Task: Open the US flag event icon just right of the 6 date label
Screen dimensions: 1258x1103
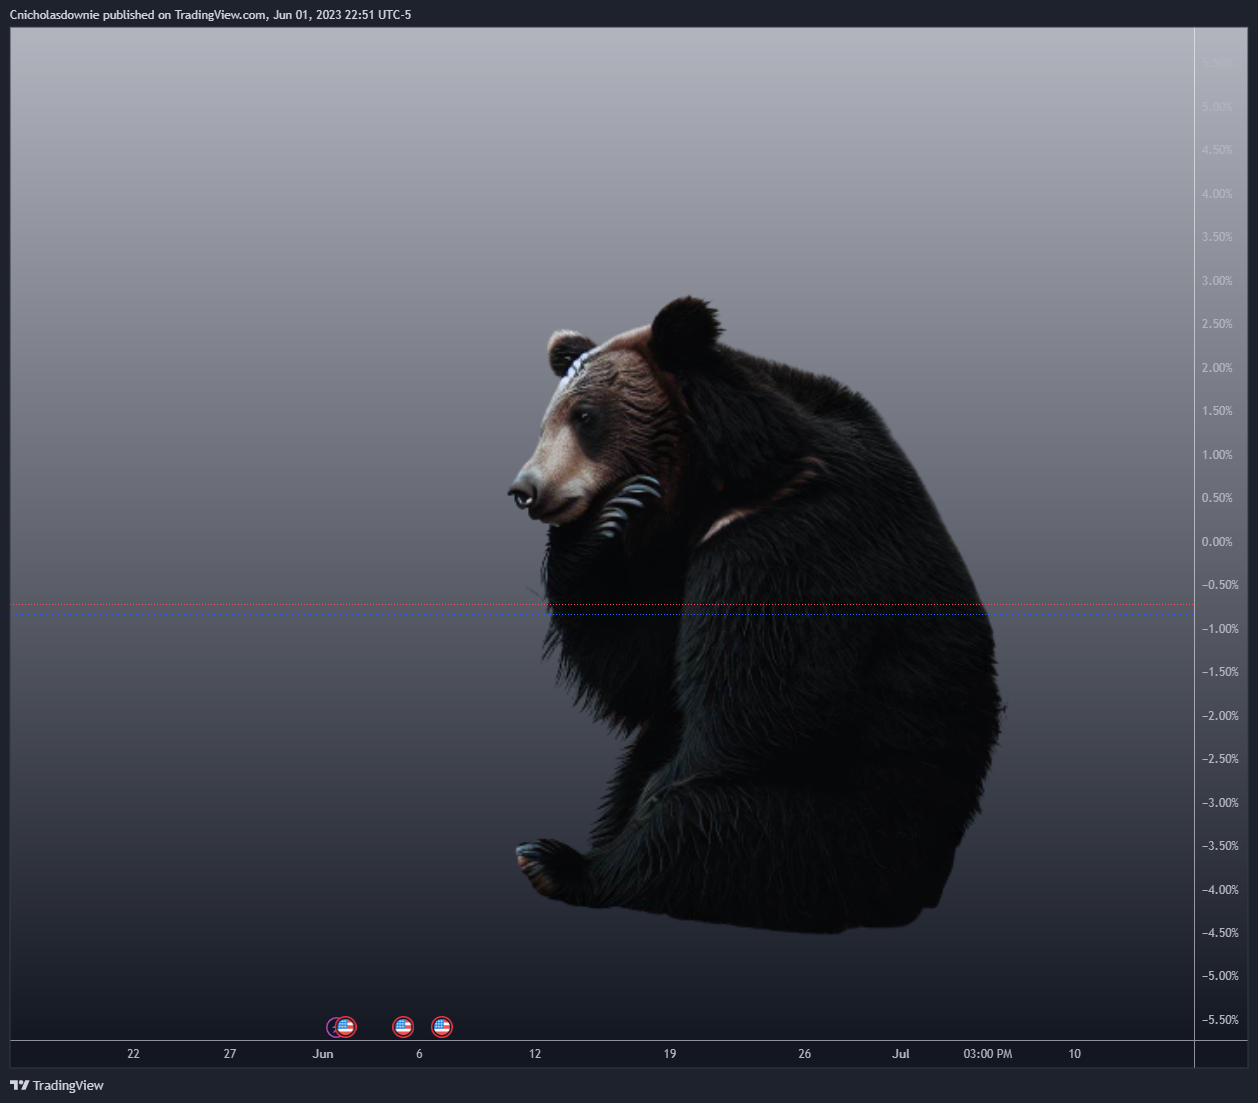Action: tap(442, 1027)
